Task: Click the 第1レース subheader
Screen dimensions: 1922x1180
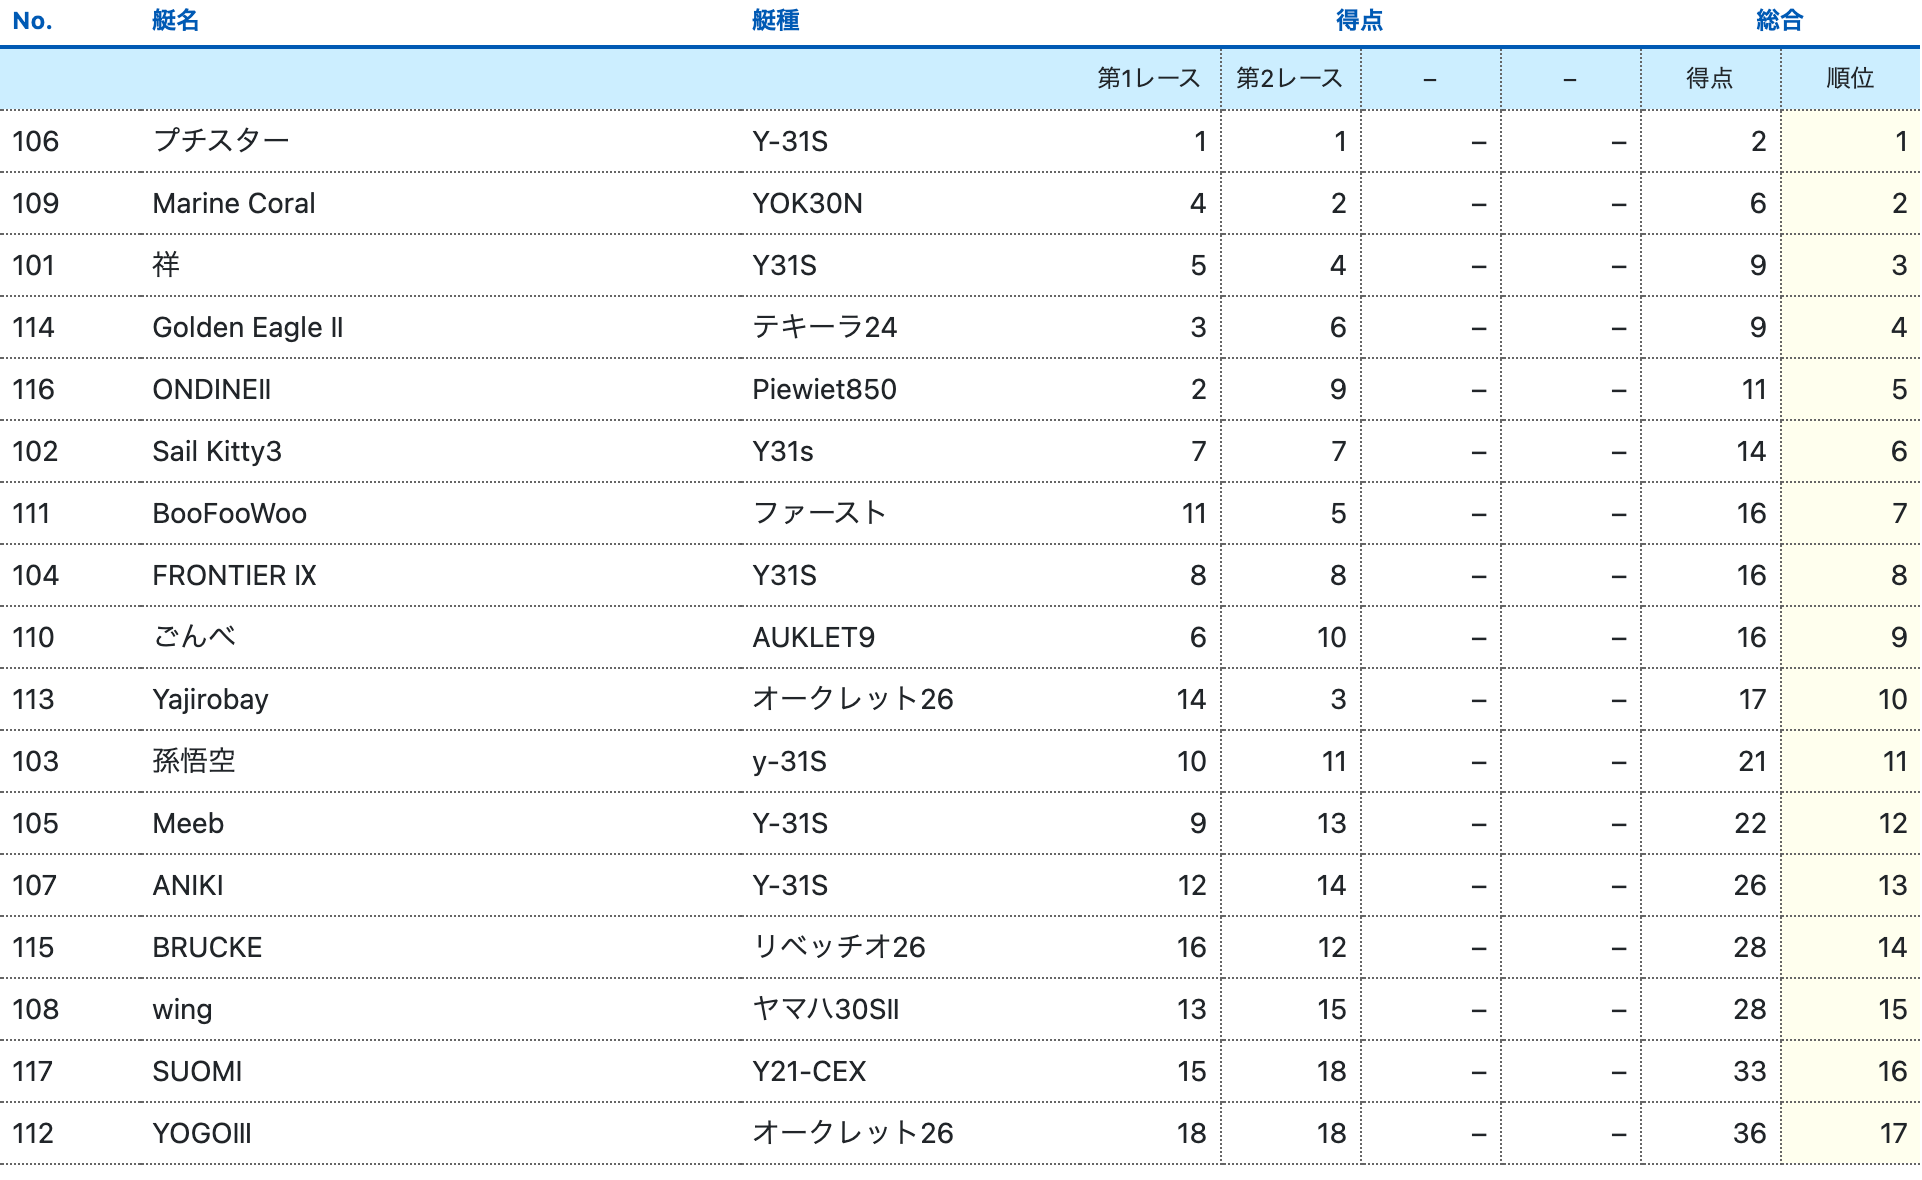Action: tap(1148, 78)
